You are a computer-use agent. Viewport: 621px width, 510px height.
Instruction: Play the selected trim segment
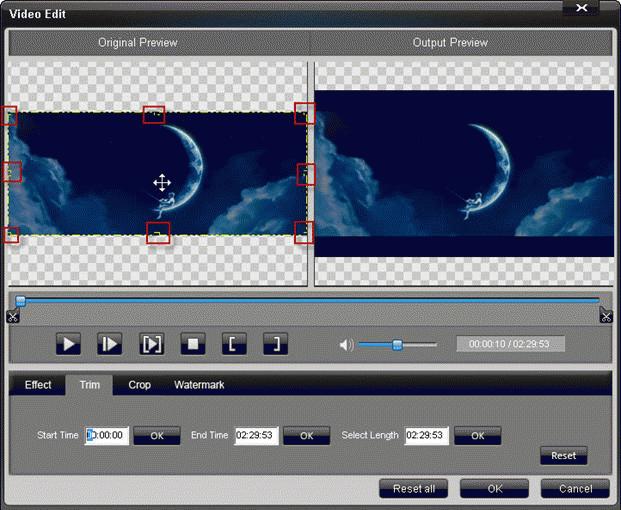(x=151, y=344)
